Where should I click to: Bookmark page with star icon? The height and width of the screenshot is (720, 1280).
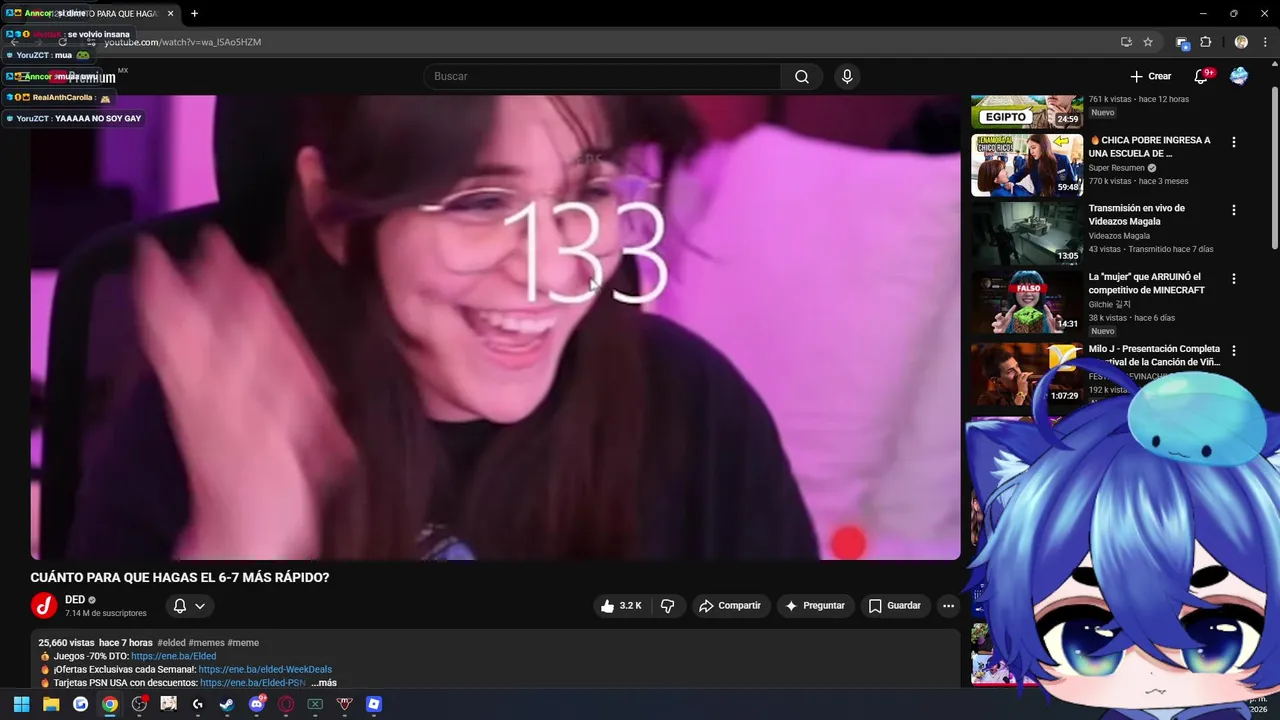[1148, 42]
